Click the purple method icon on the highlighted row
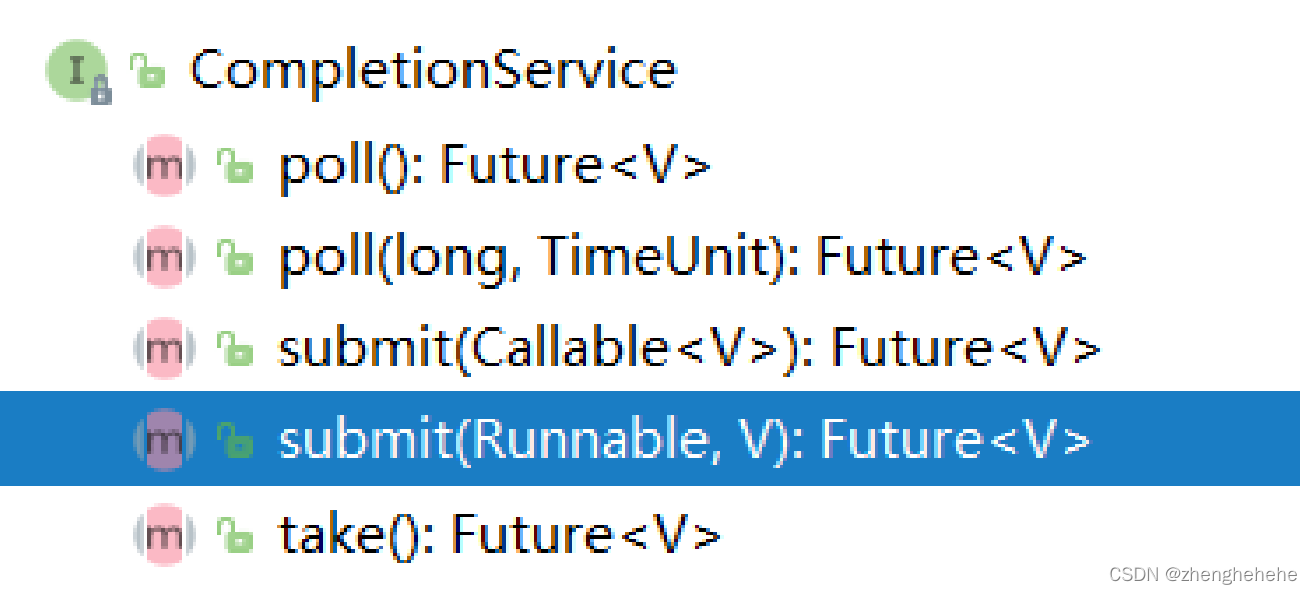This screenshot has height=594, width=1312. pyautogui.click(x=162, y=438)
